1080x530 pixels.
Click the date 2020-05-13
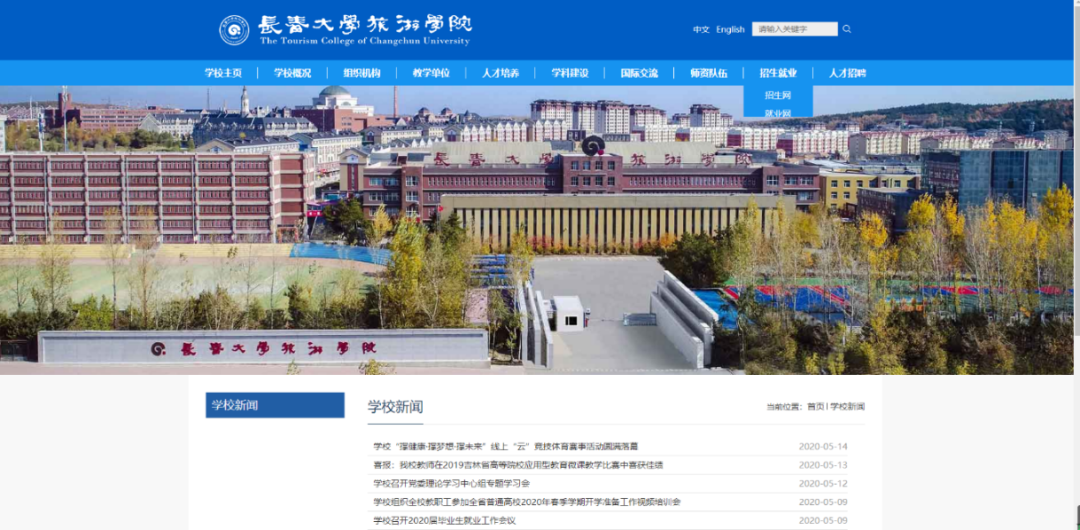(823, 465)
